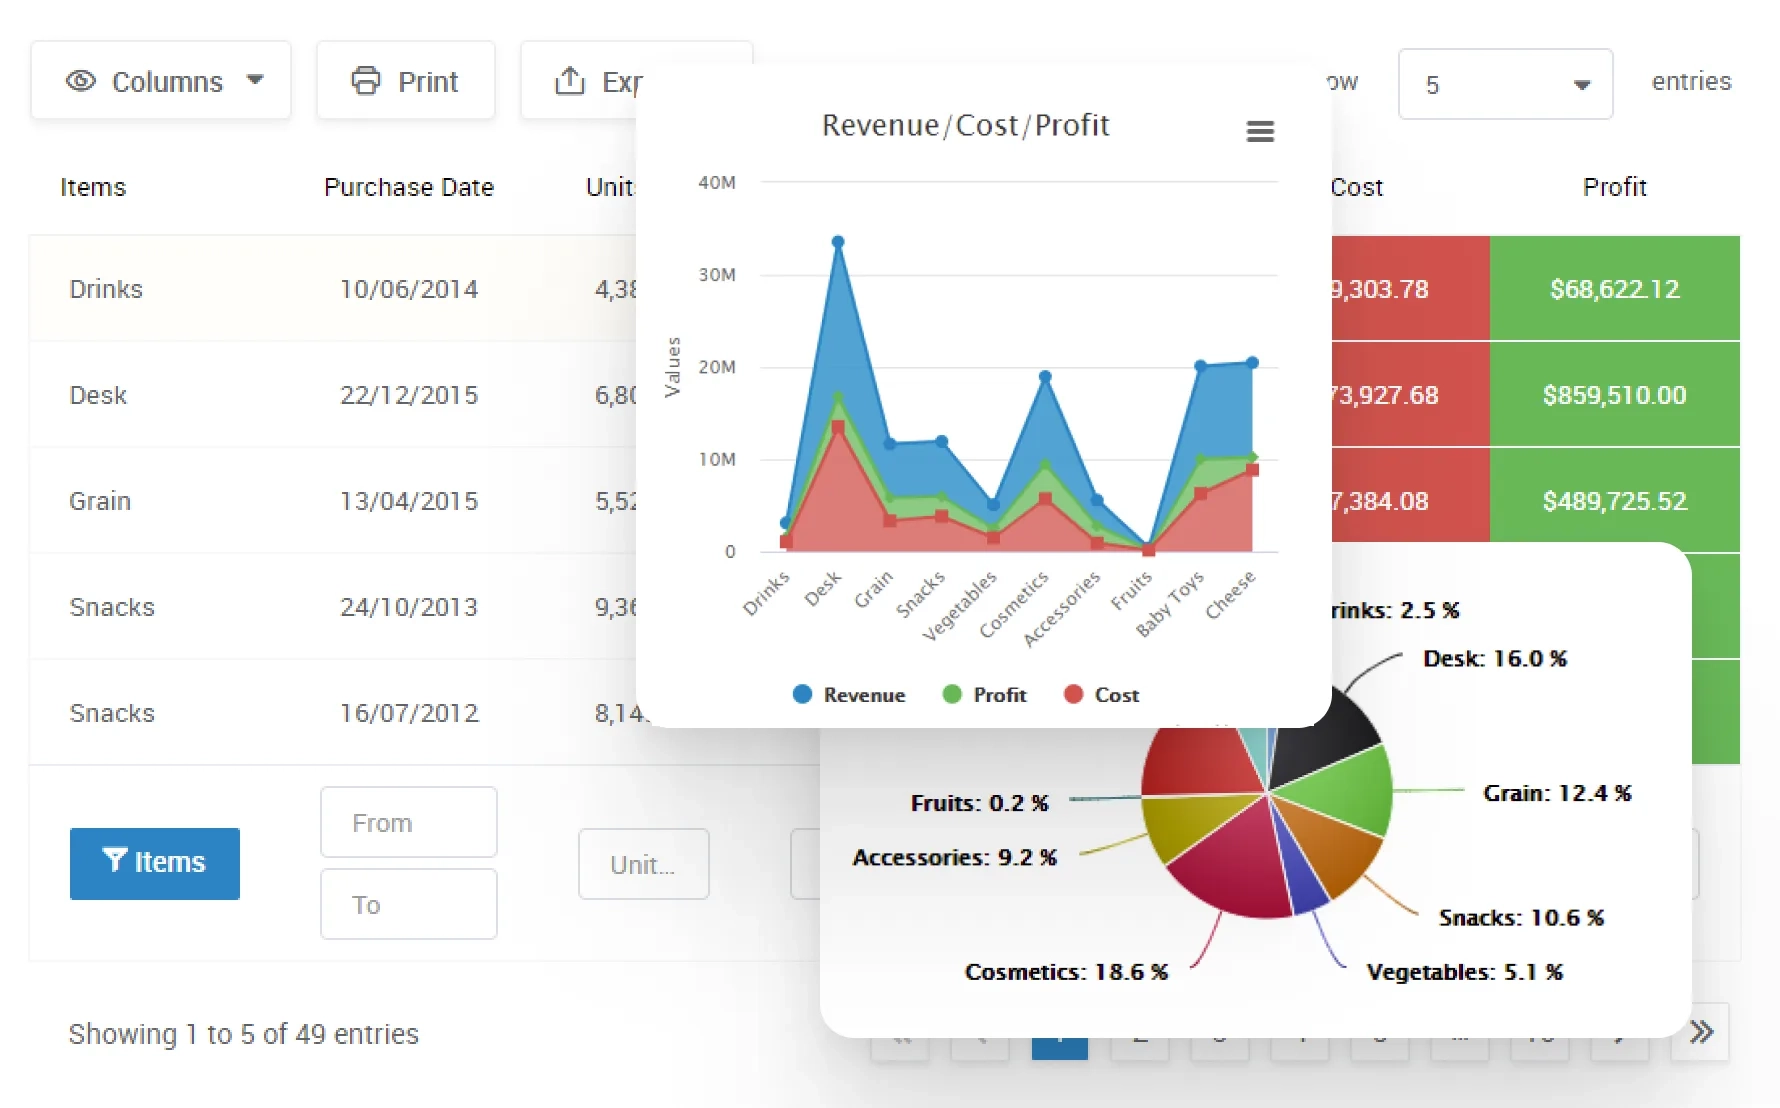Click the From date input field
Image resolution: width=1780 pixels, height=1108 pixels.
tap(408, 822)
